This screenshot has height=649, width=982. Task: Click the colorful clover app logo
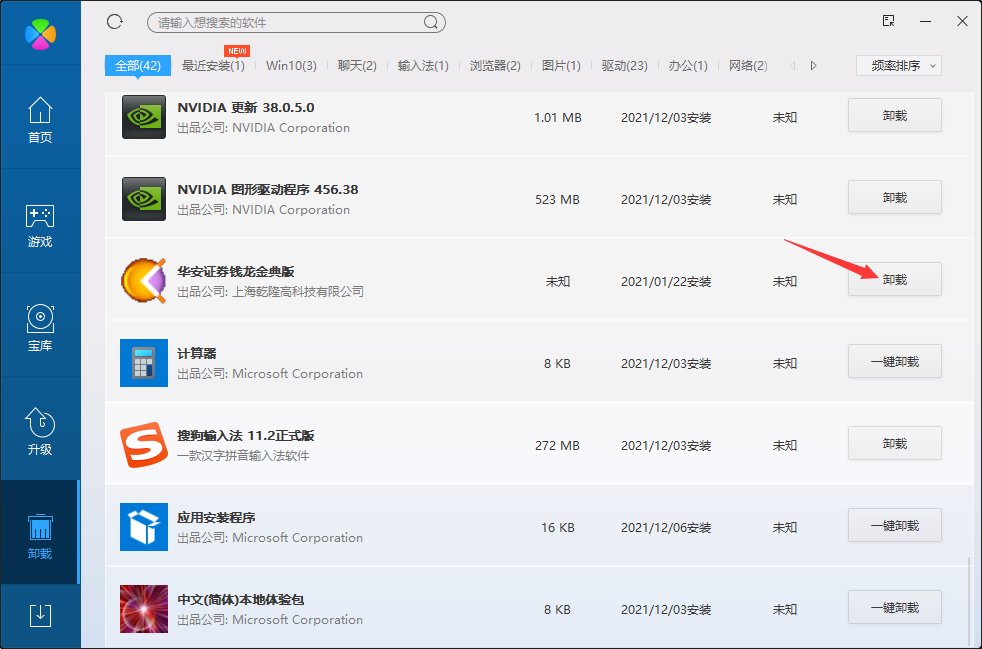(40, 34)
